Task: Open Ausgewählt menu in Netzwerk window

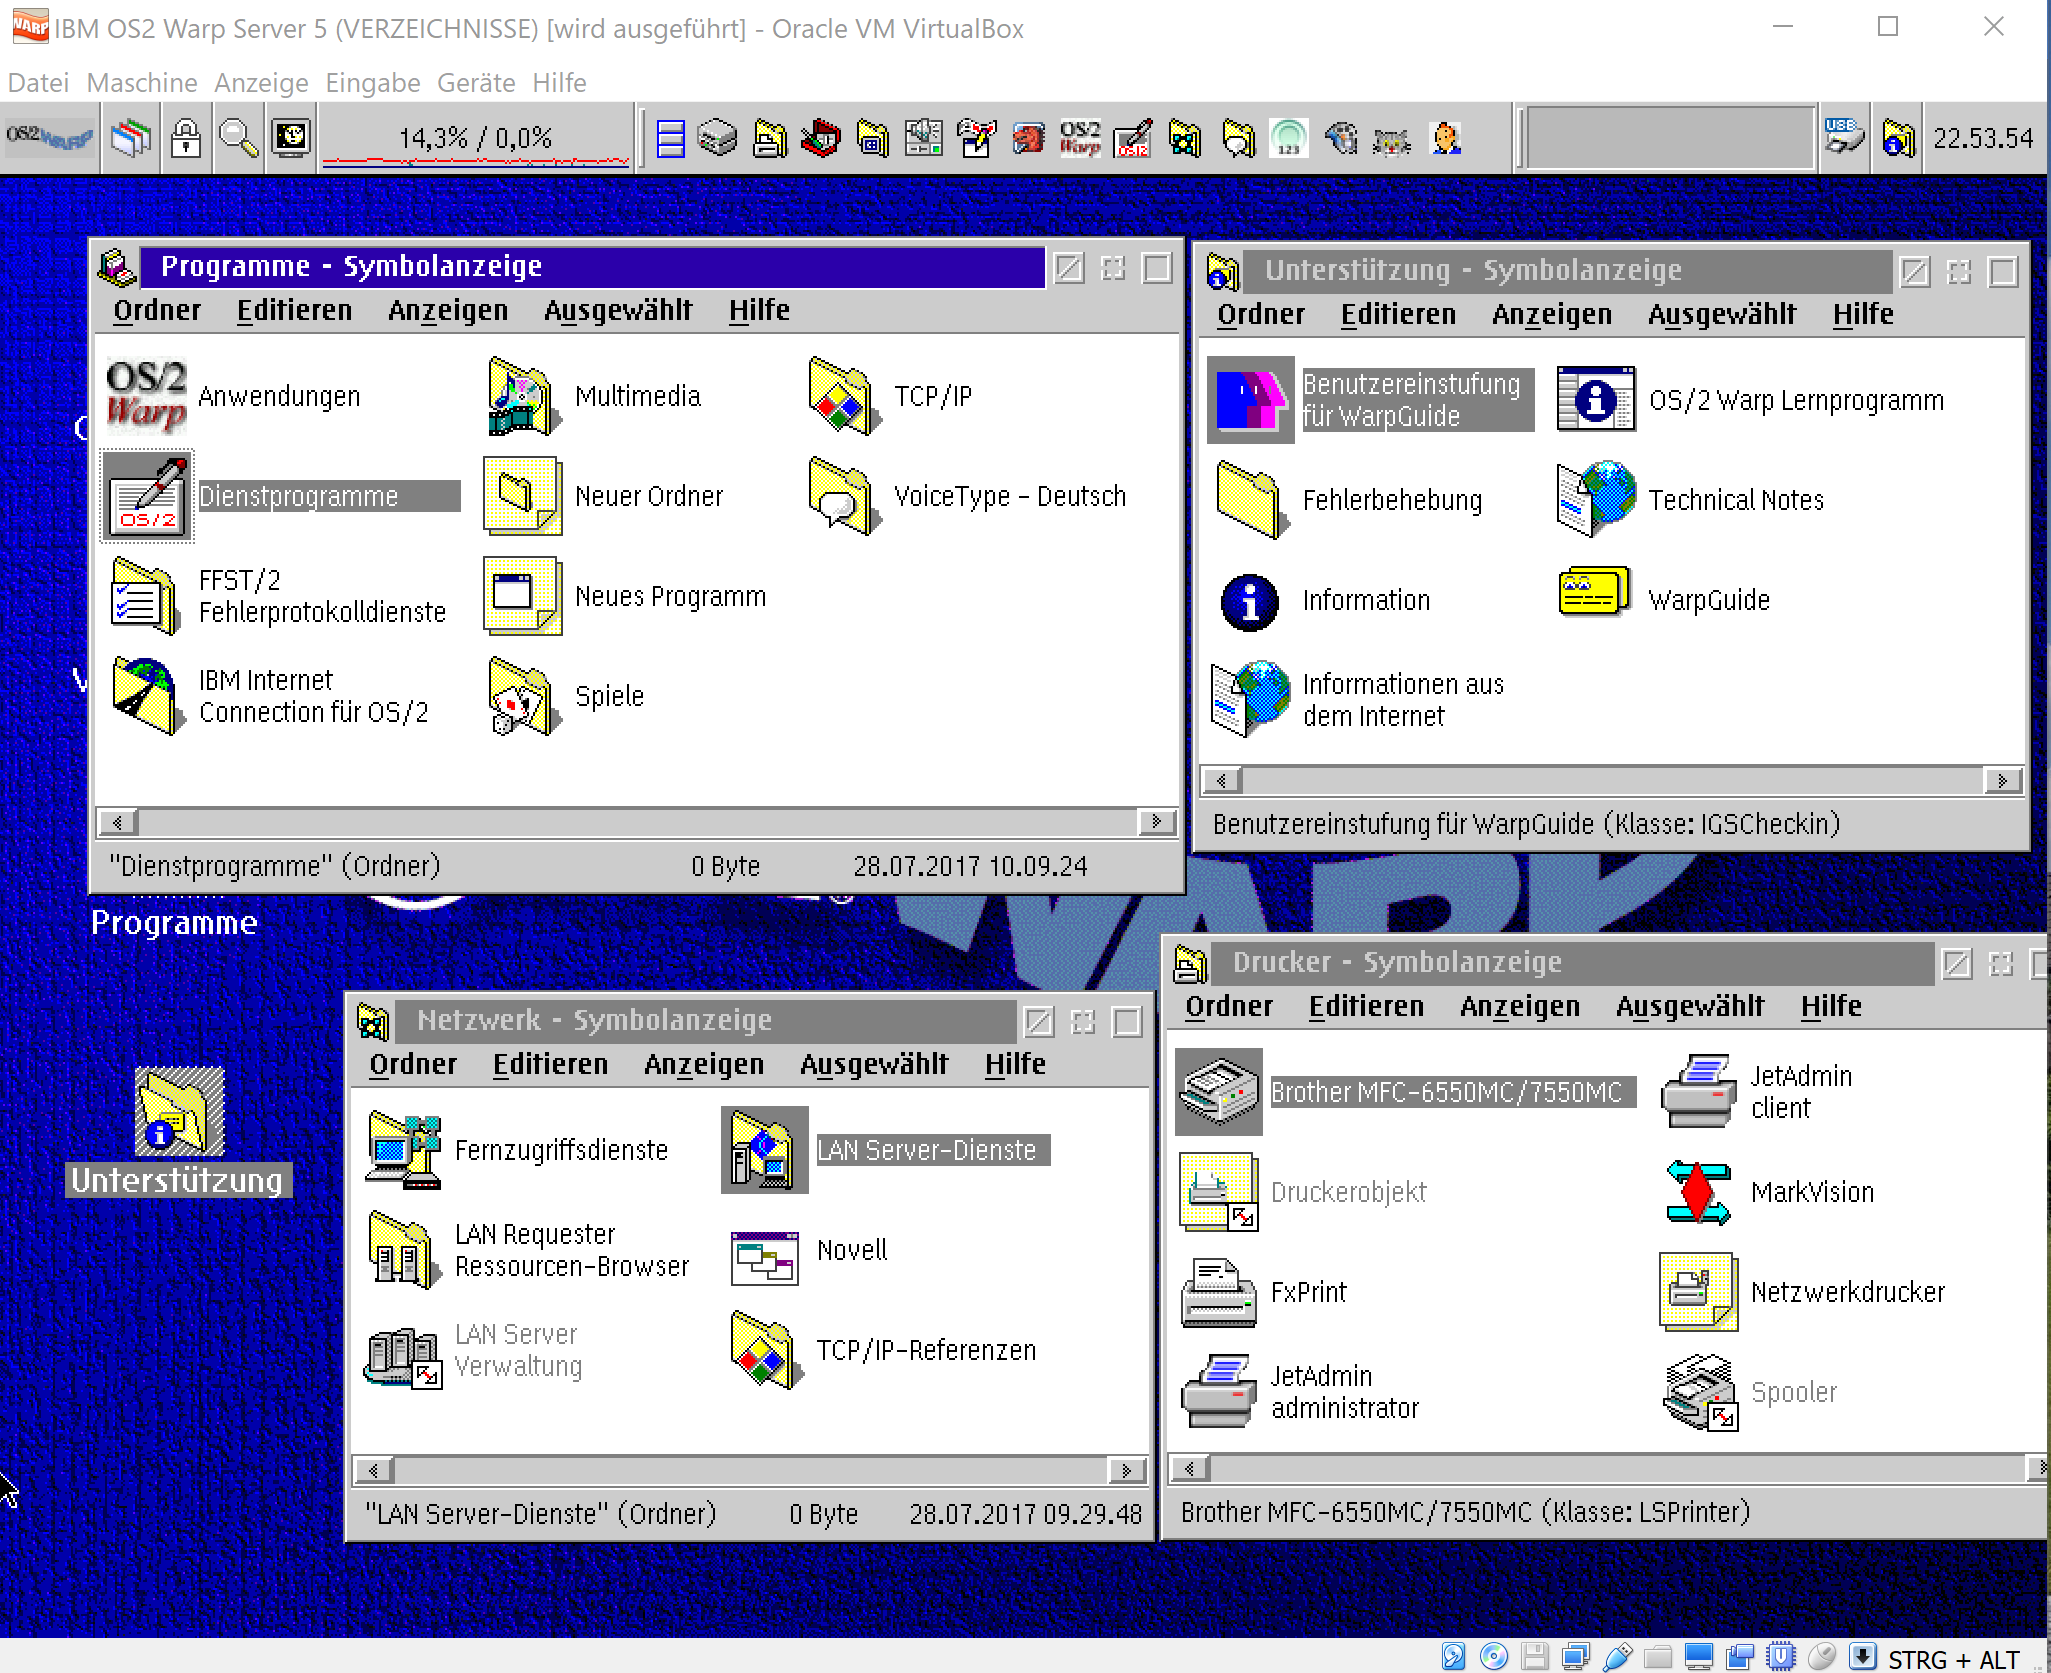Action: click(874, 1064)
